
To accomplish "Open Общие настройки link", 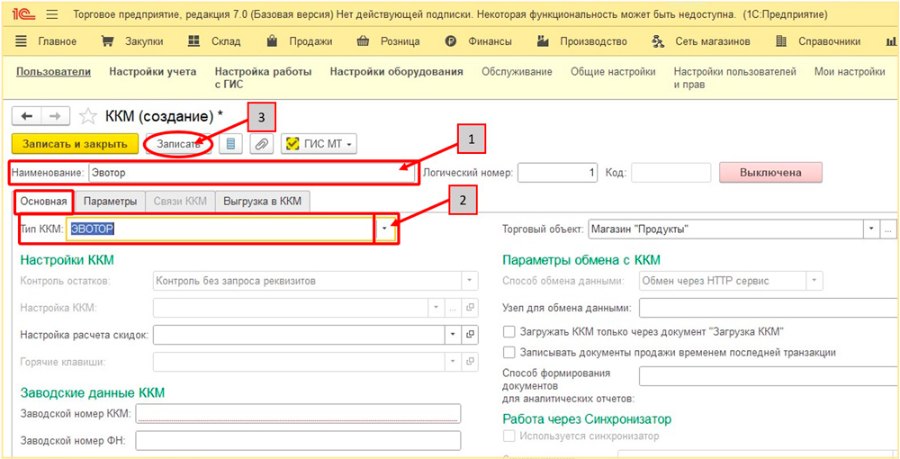I will tap(613, 72).
